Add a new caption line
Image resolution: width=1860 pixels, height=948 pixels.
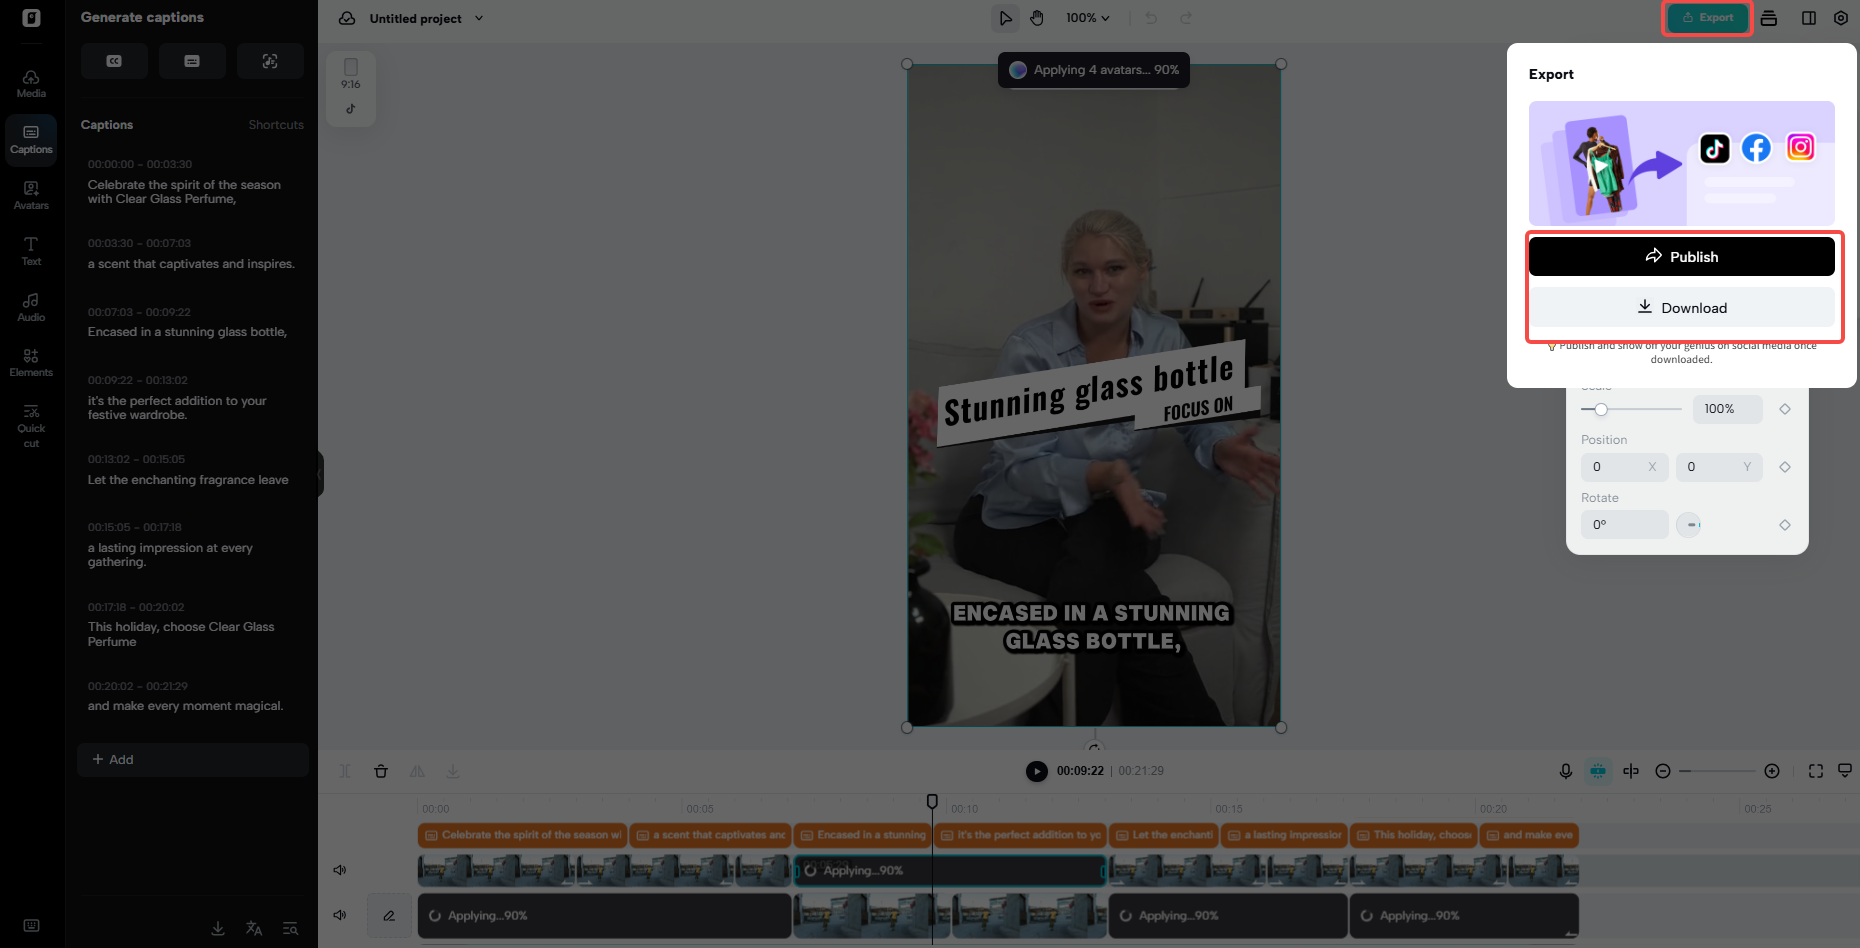click(x=193, y=760)
